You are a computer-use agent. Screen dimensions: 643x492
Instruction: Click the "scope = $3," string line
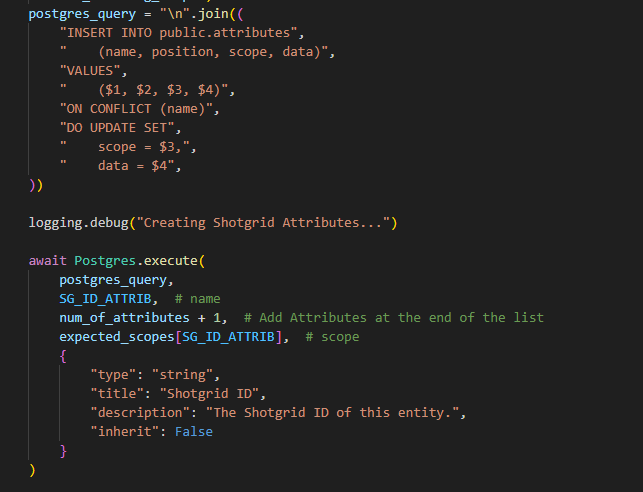click(124, 147)
